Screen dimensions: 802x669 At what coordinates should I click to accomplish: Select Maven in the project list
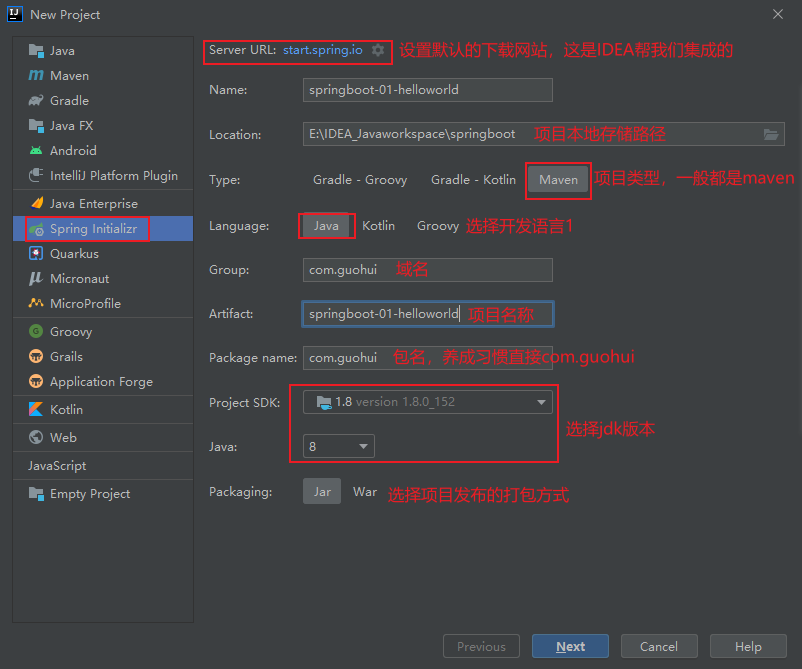[x=103, y=76]
